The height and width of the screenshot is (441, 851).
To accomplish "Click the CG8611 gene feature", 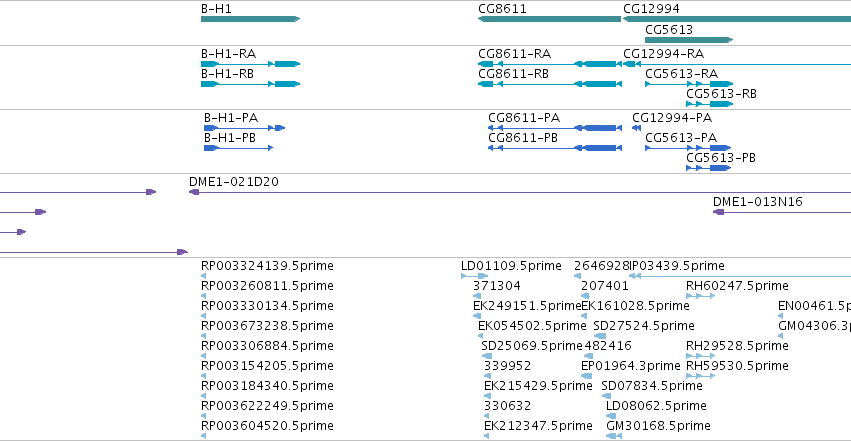I will [x=549, y=19].
